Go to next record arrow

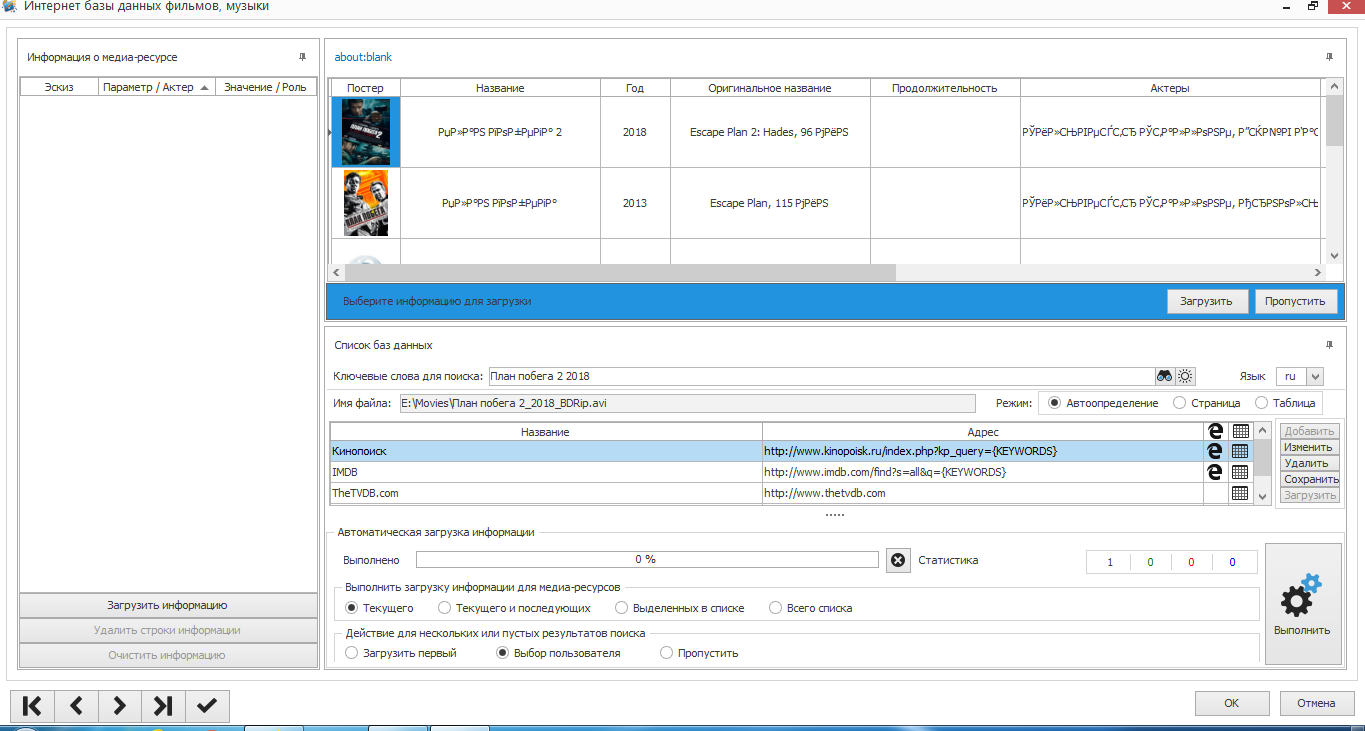[120, 706]
